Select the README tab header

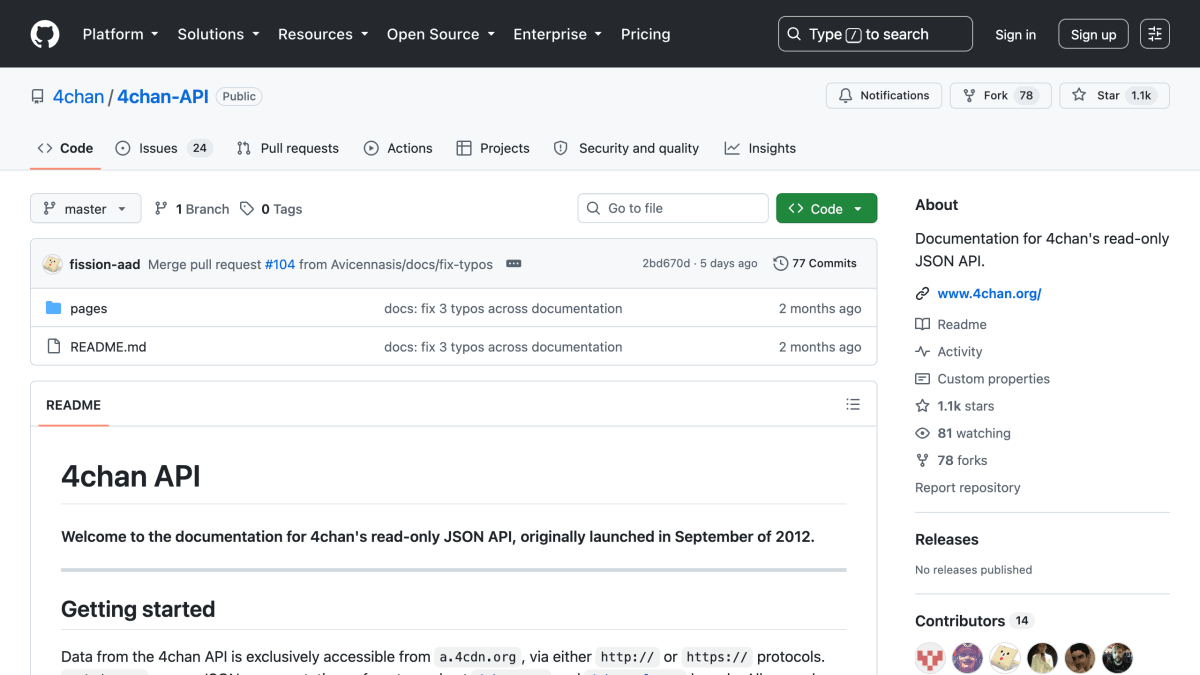[x=74, y=405]
